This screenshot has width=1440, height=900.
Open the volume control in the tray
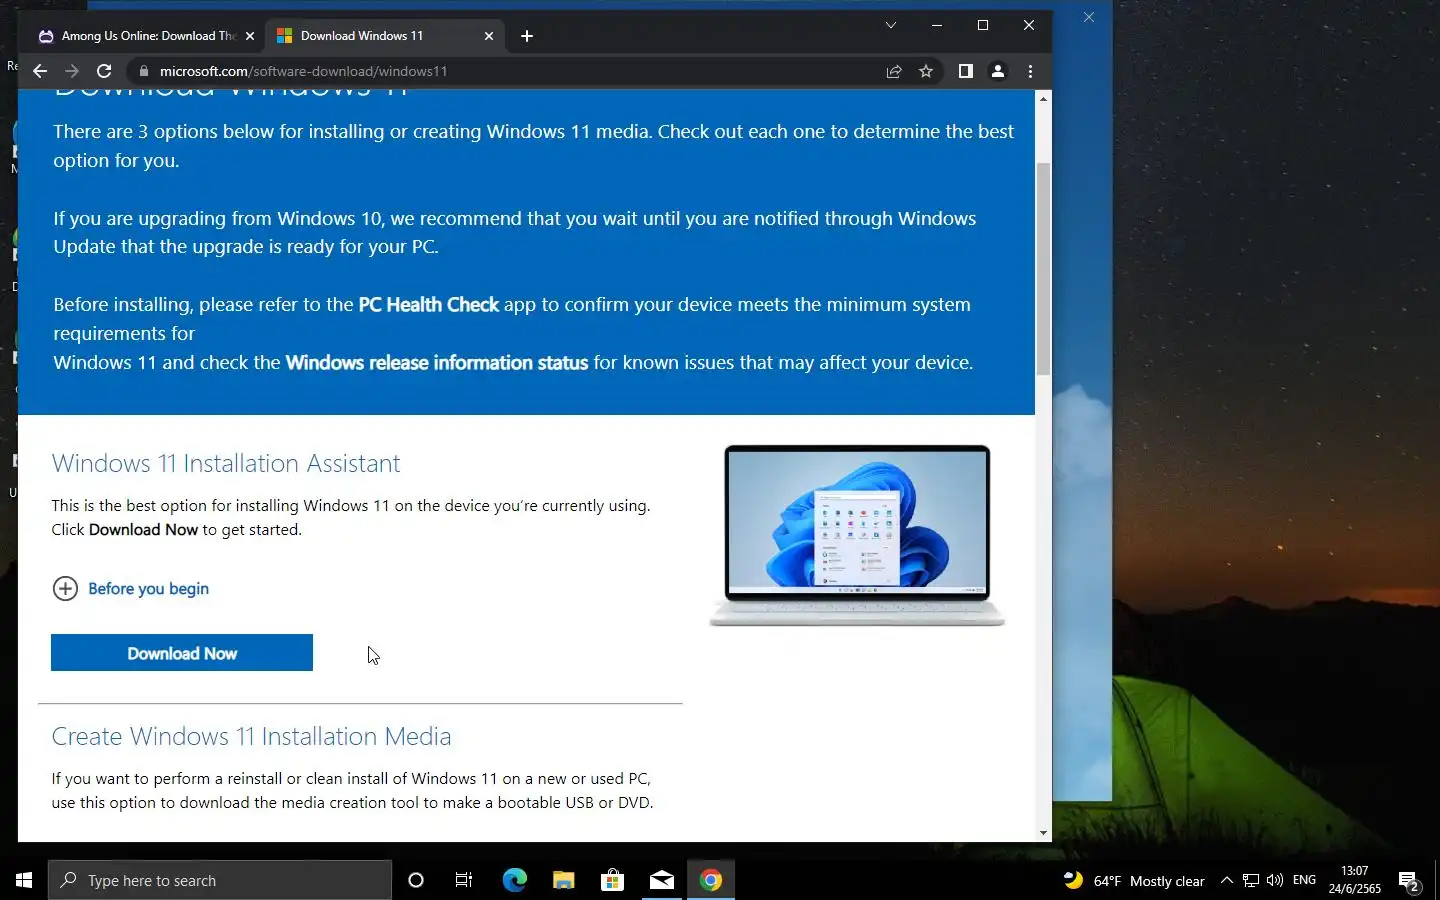pyautogui.click(x=1275, y=880)
